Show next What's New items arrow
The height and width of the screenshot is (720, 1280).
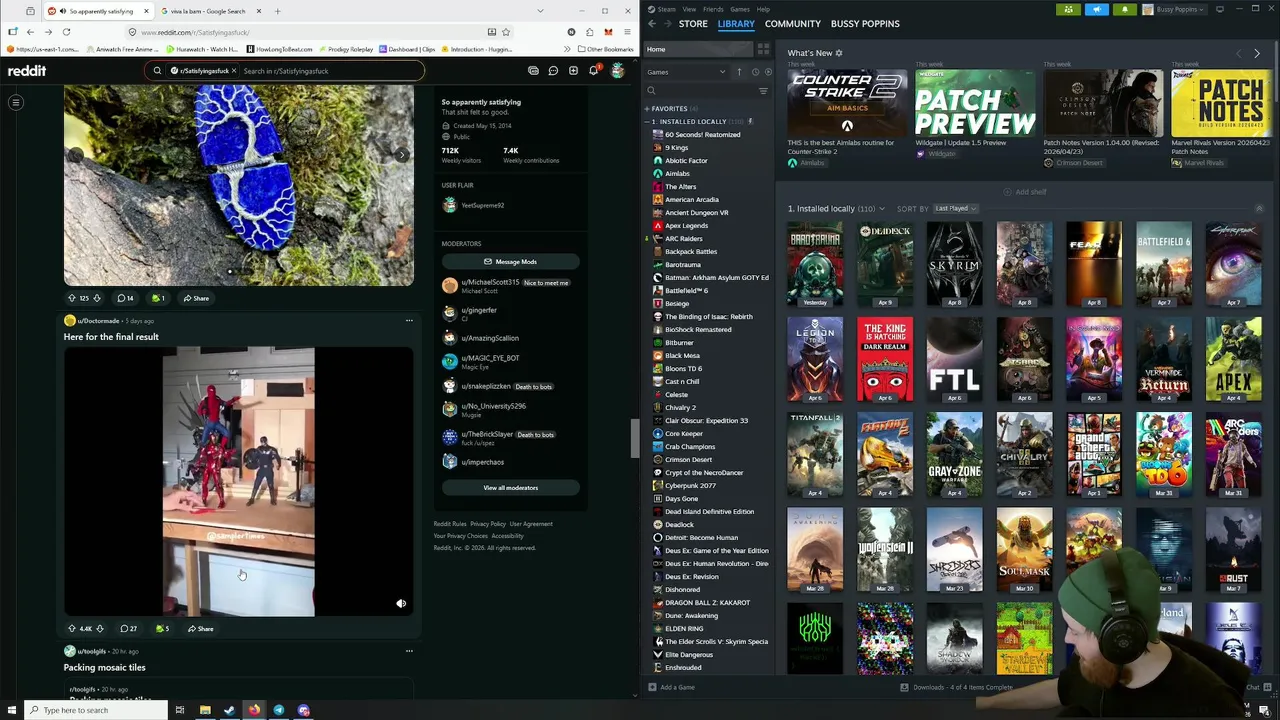click(1257, 53)
